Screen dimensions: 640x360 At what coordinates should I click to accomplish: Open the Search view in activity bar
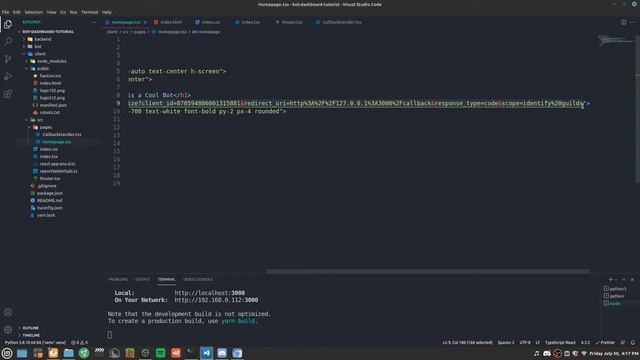click(8, 42)
